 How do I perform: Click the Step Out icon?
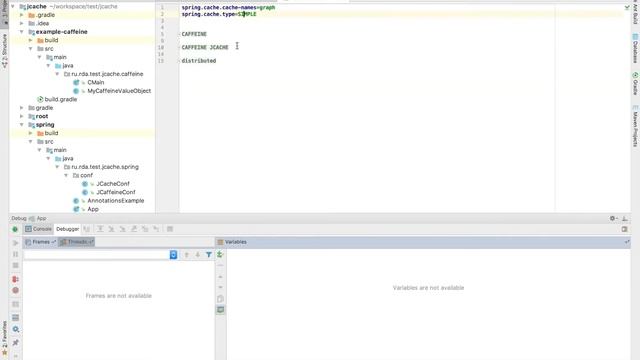tap(134, 229)
